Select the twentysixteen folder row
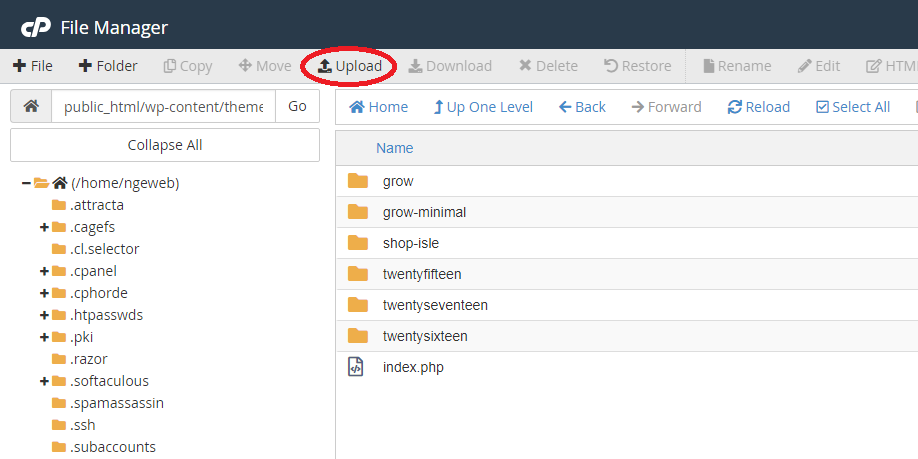918x459 pixels. [x=627, y=336]
